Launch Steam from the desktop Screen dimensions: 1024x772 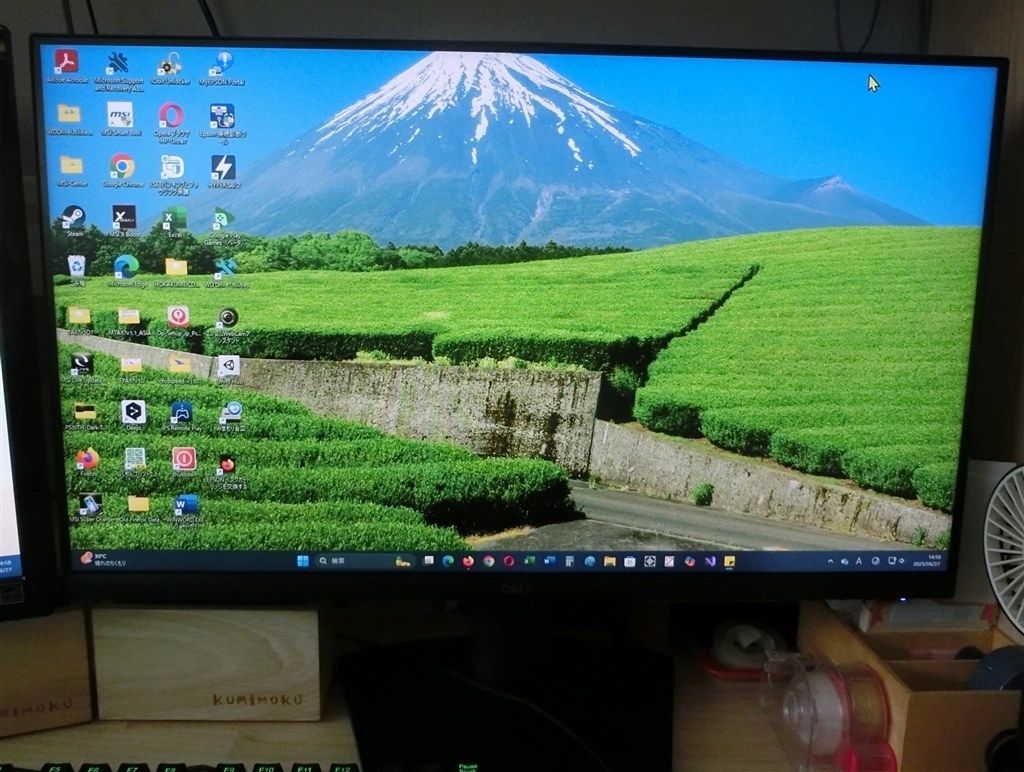[x=74, y=217]
